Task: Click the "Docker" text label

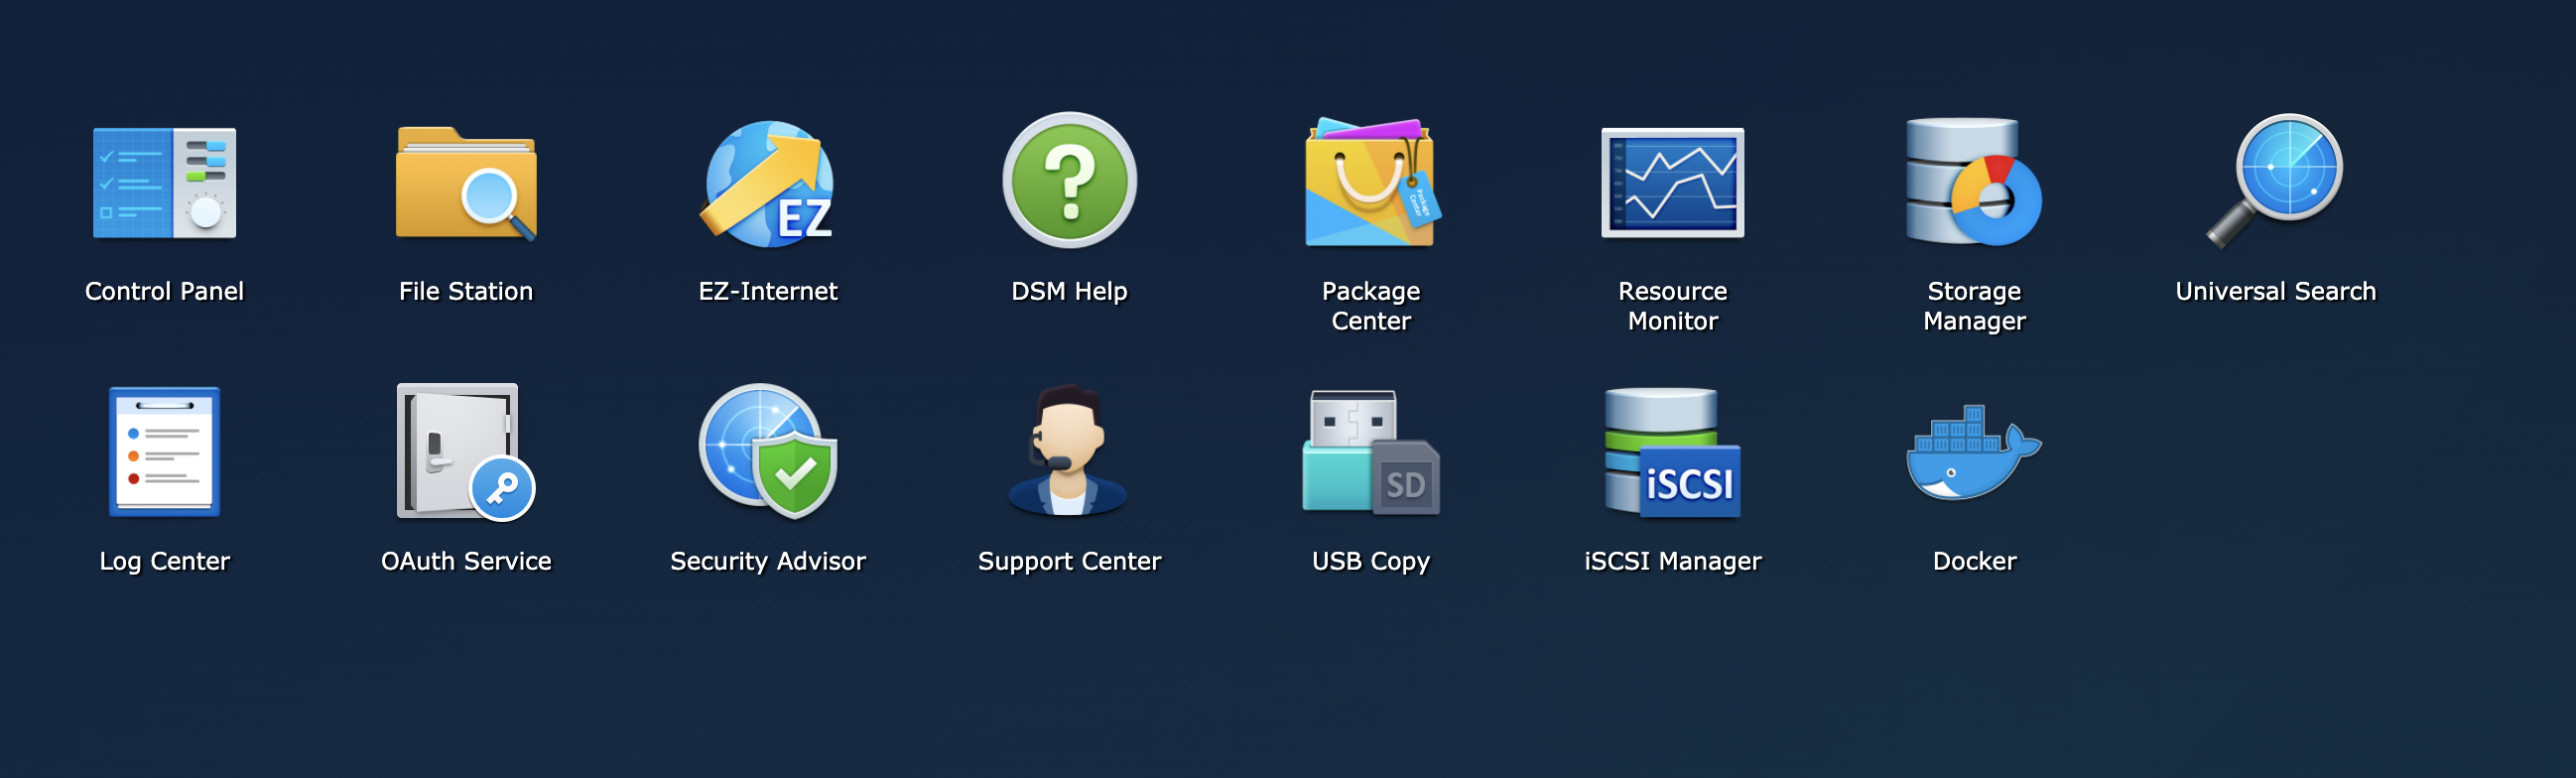Action: coord(1974,562)
